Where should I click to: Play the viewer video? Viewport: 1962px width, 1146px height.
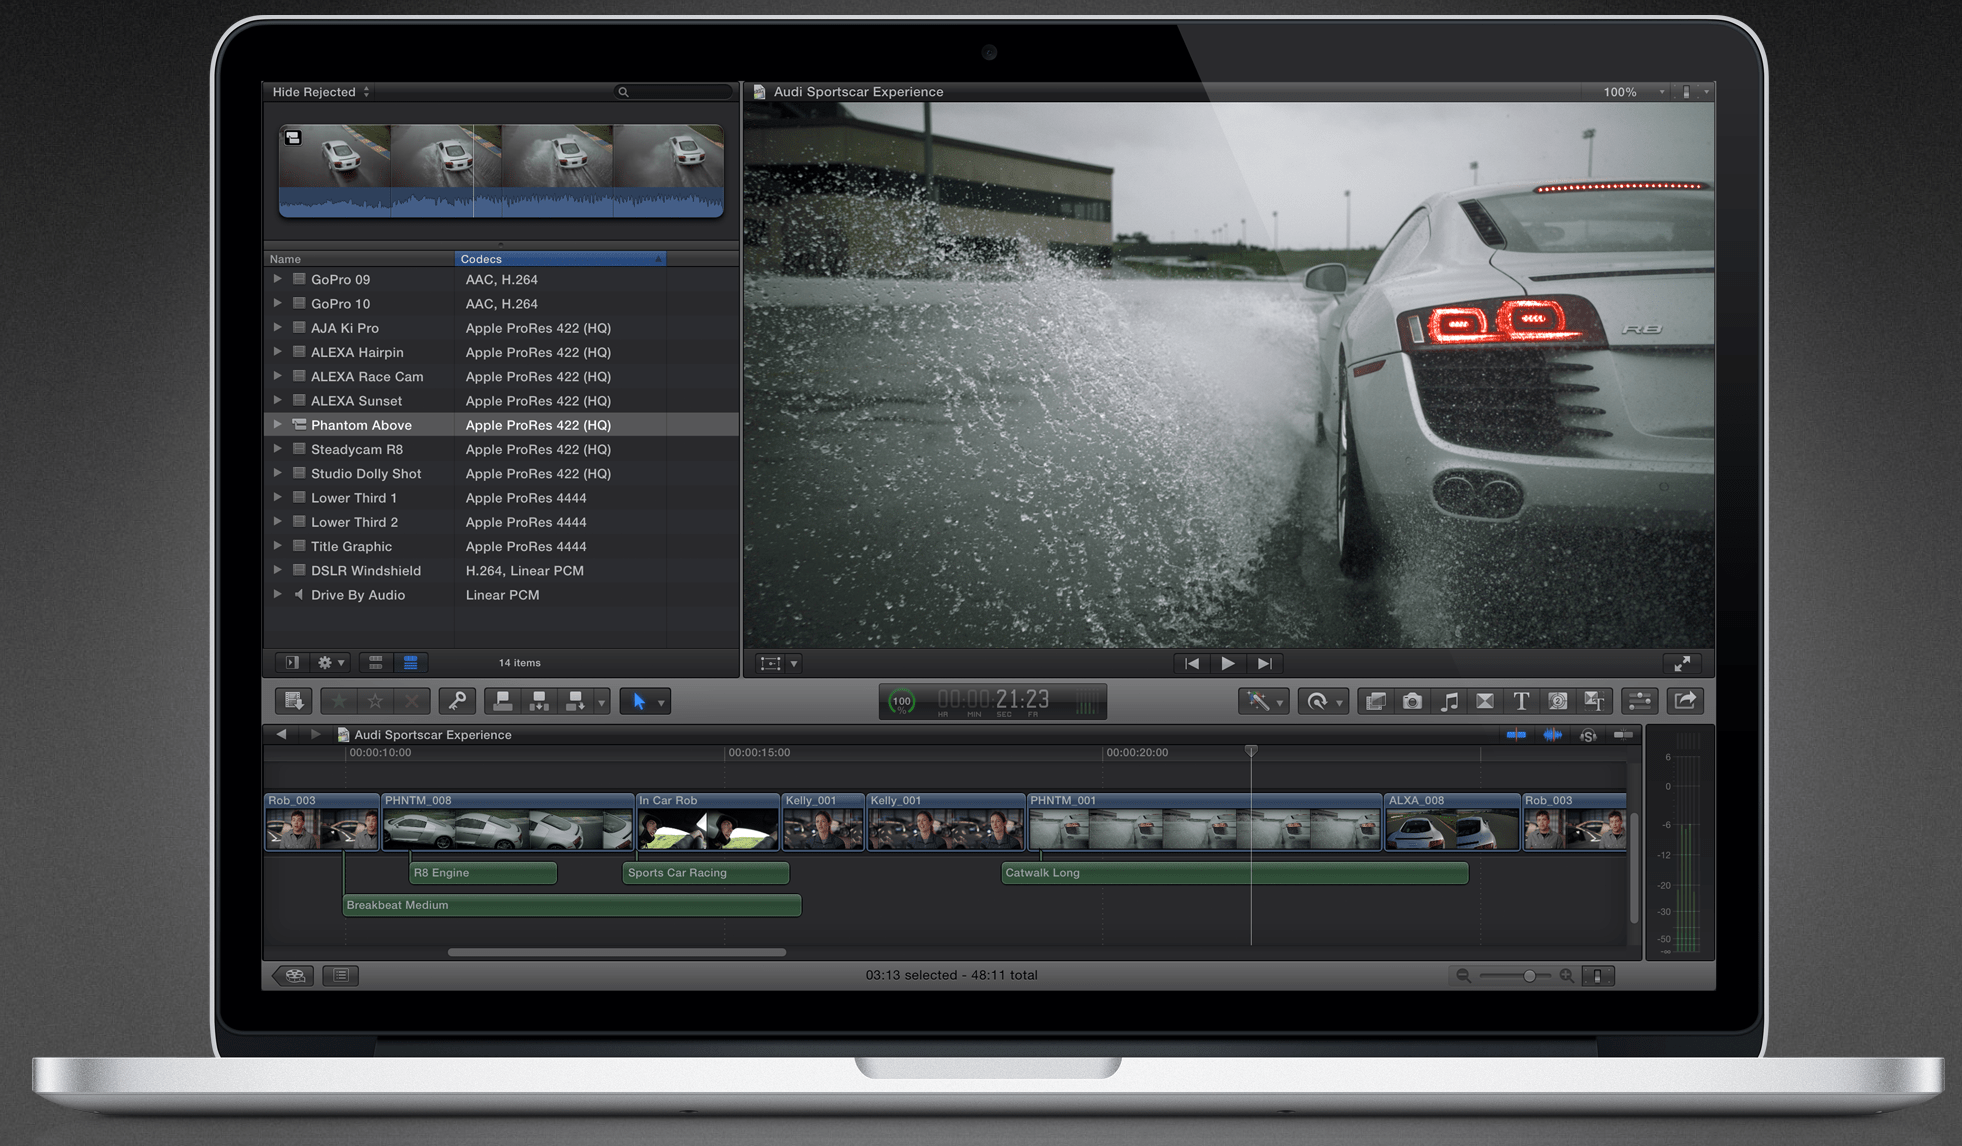(x=1228, y=663)
